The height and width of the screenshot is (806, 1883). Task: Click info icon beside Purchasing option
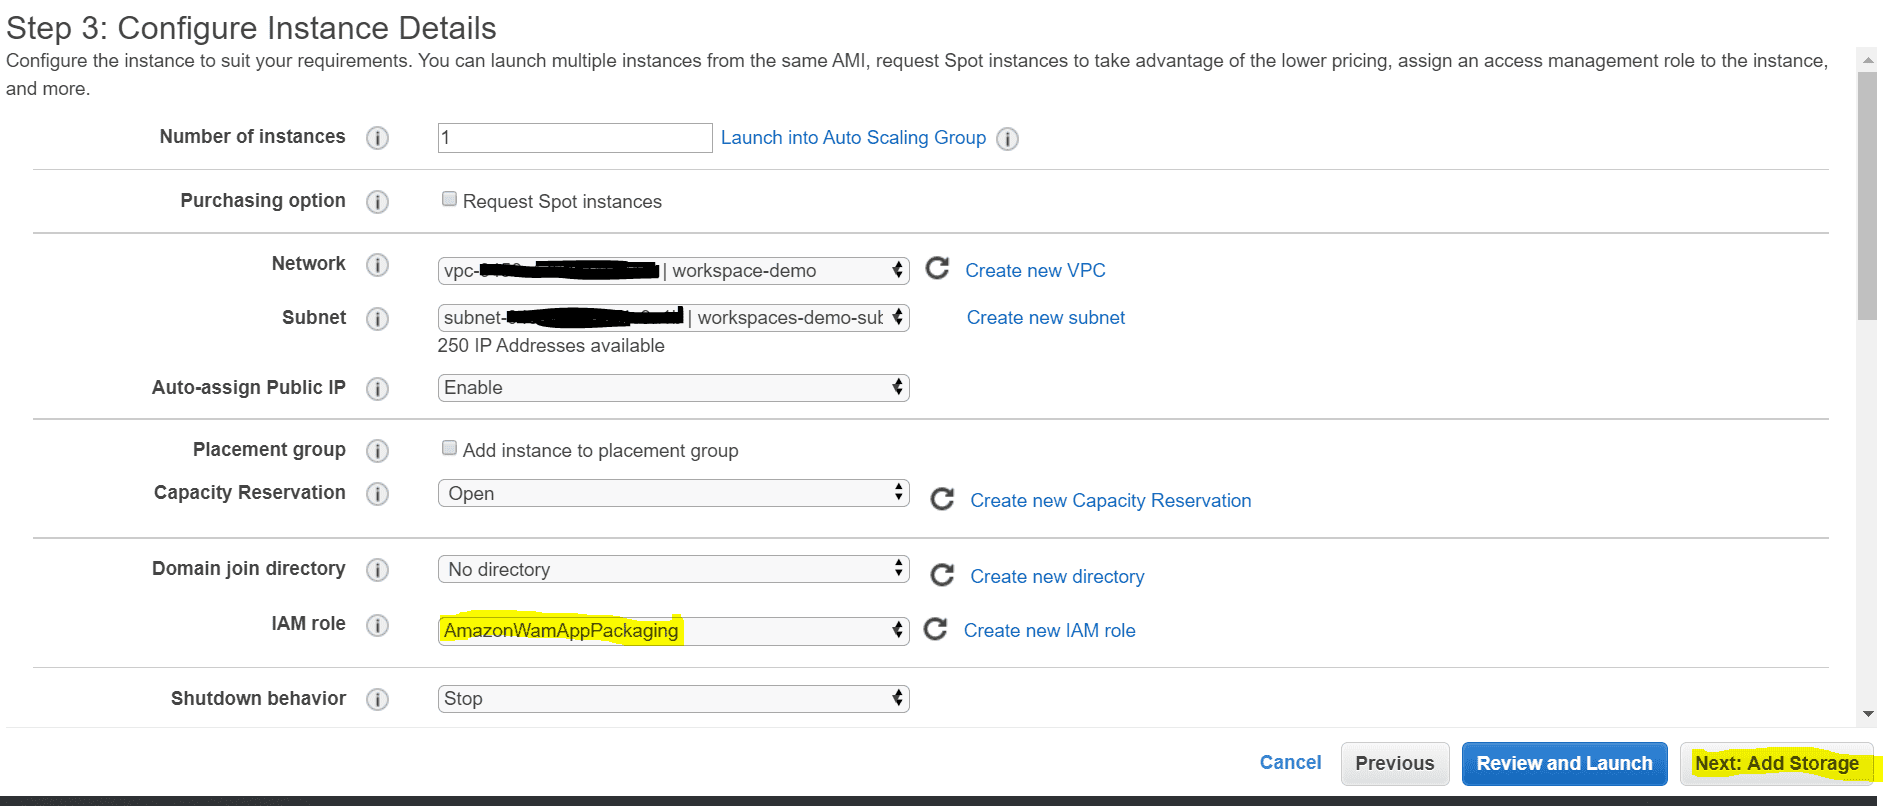(377, 202)
